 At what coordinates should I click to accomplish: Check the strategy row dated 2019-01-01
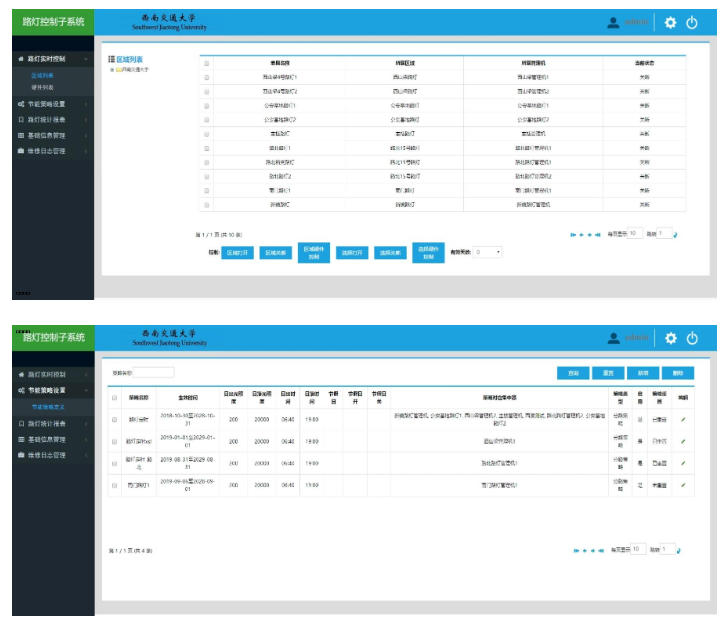(x=114, y=441)
